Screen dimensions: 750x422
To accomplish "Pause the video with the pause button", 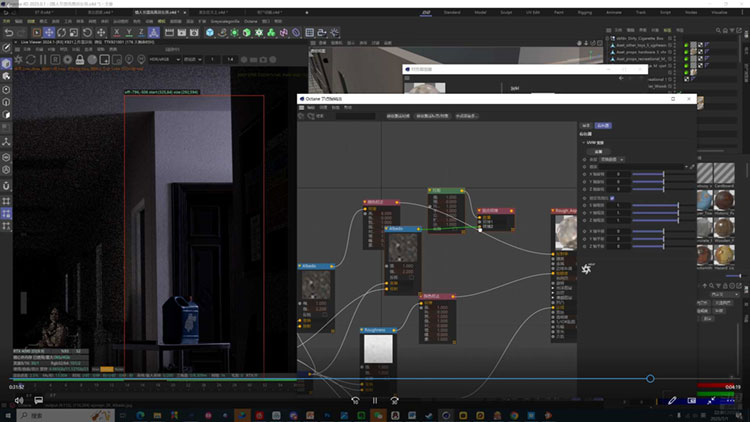I will pos(375,400).
